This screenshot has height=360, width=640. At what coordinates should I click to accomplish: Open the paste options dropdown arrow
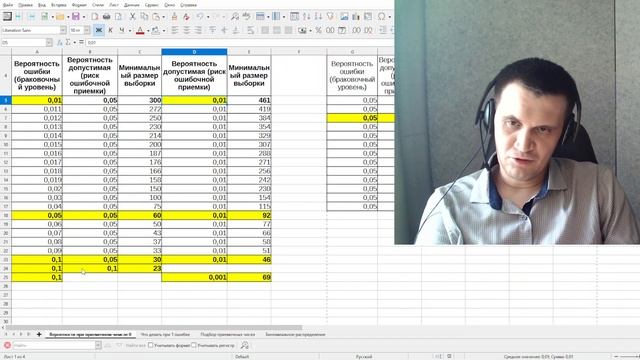(x=164, y=17)
